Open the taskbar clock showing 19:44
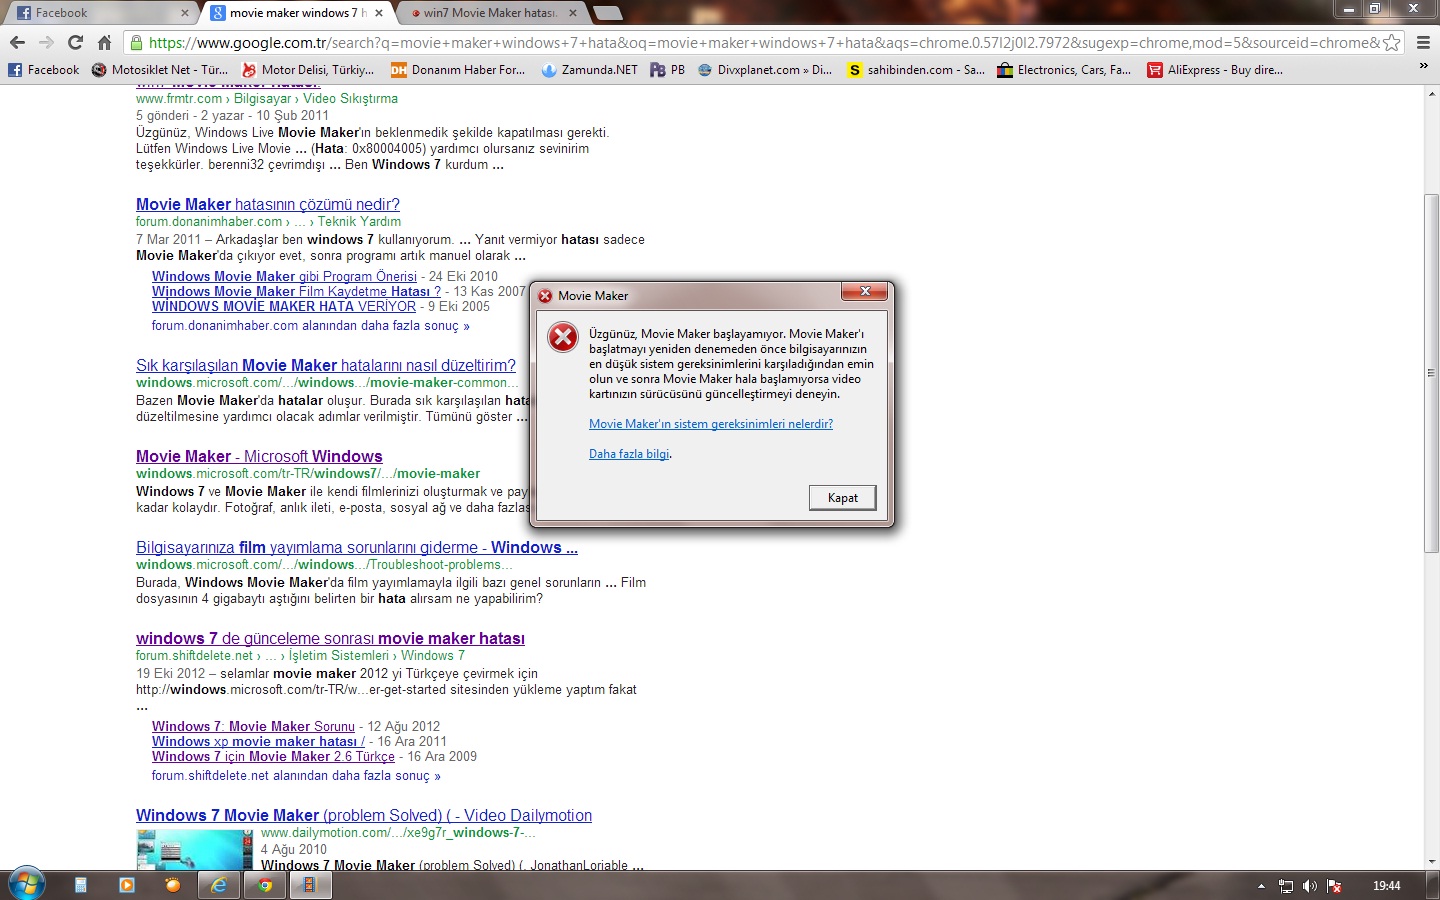The width and height of the screenshot is (1440, 900). coord(1386,886)
